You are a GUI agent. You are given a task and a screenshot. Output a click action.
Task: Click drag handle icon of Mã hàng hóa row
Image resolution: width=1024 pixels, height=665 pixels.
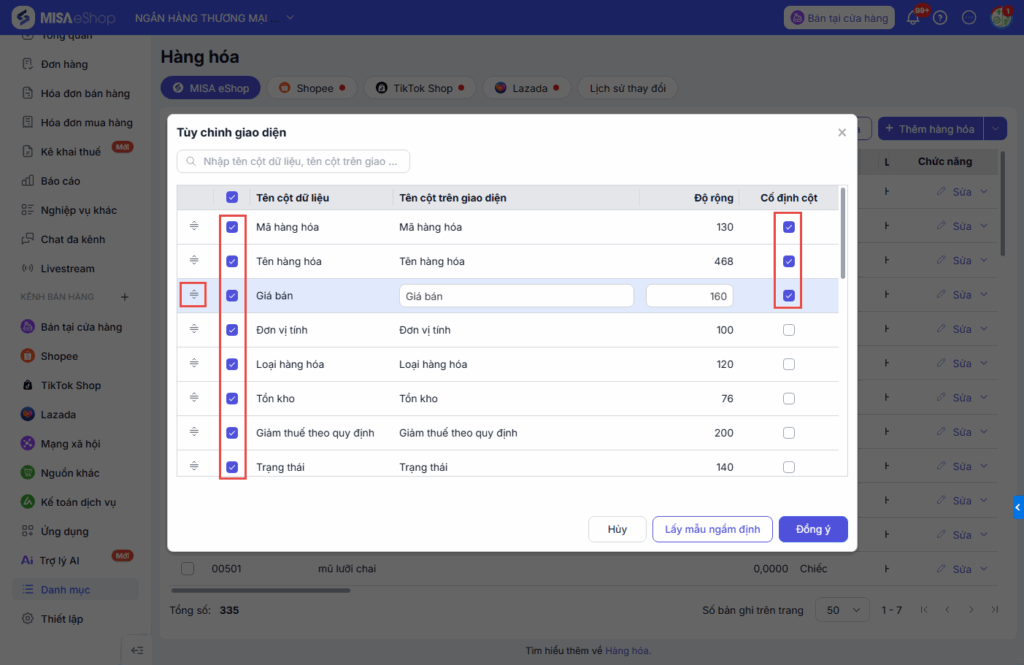(x=194, y=227)
